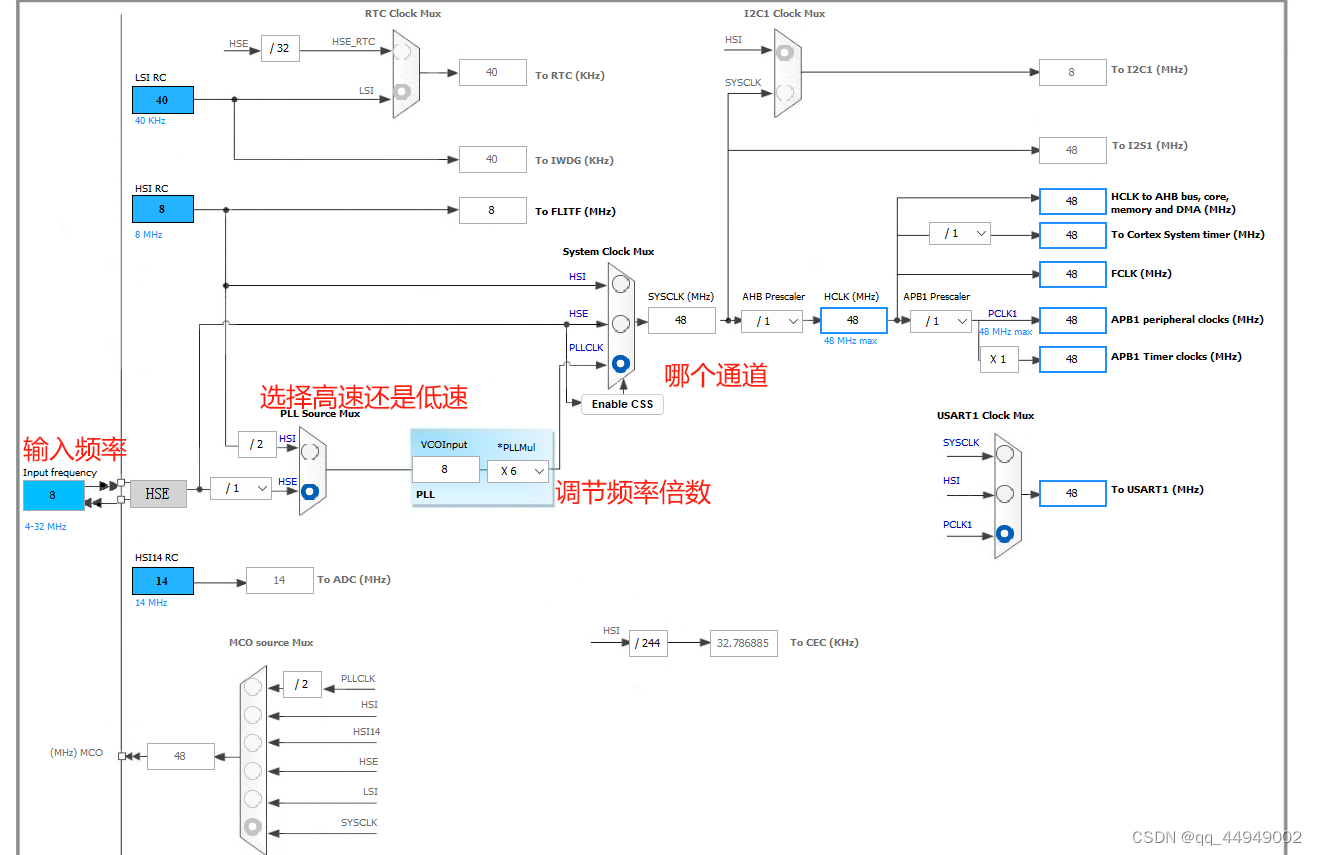This screenshot has width=1317, height=855.
Task: Click the To FLITF (MHz) value box
Action: tap(492, 210)
